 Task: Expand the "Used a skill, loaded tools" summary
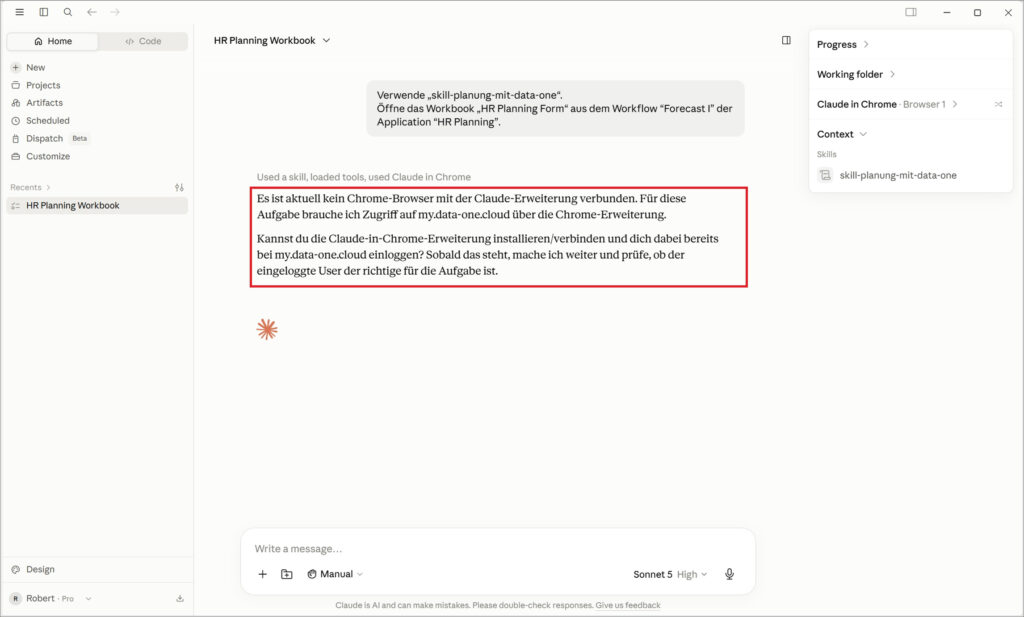(363, 177)
